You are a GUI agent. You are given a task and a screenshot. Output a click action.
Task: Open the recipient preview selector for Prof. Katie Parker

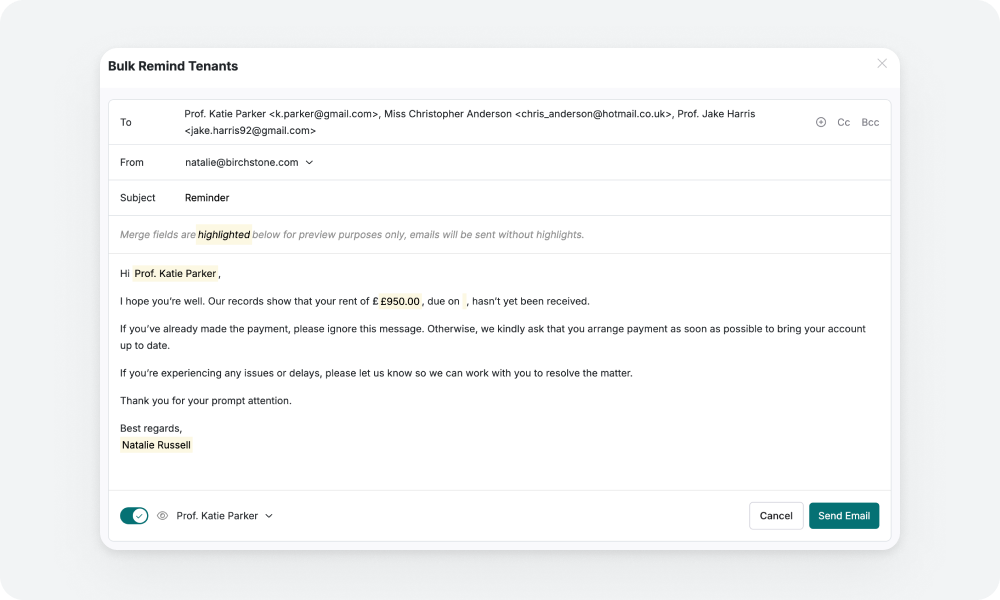tap(220, 515)
